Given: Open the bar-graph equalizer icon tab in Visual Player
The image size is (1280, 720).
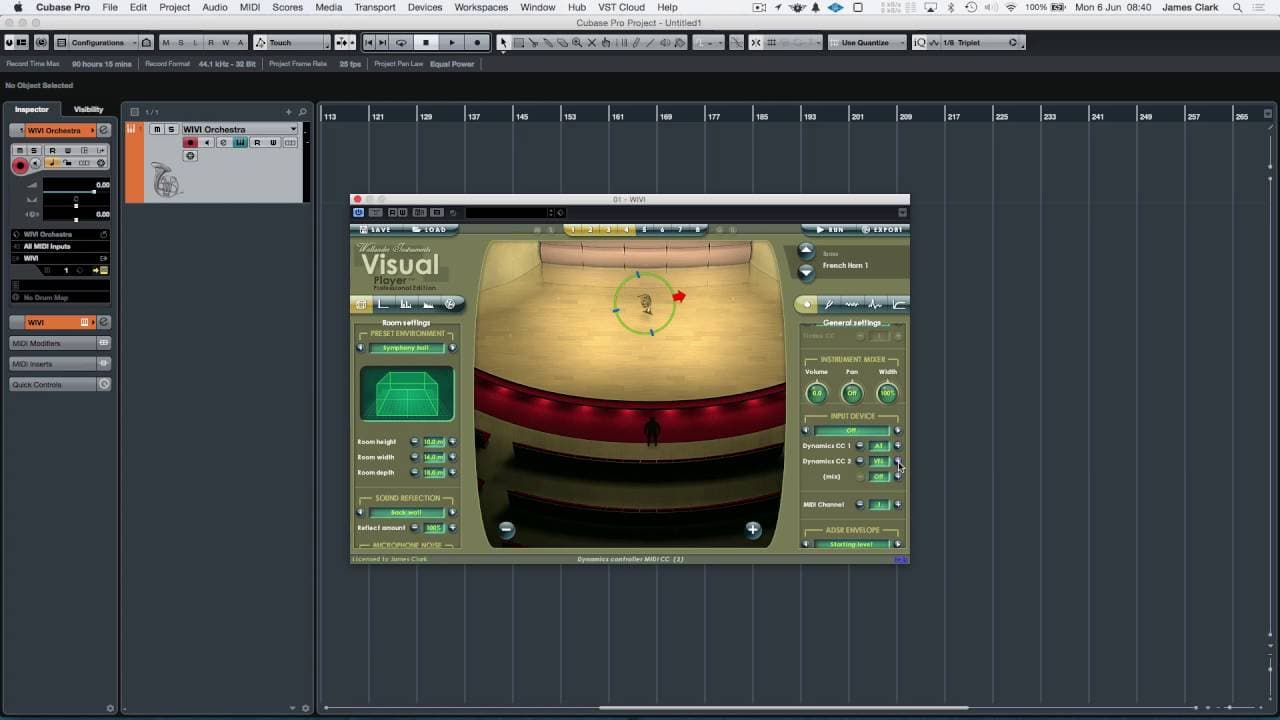Looking at the screenshot, I should point(406,304).
